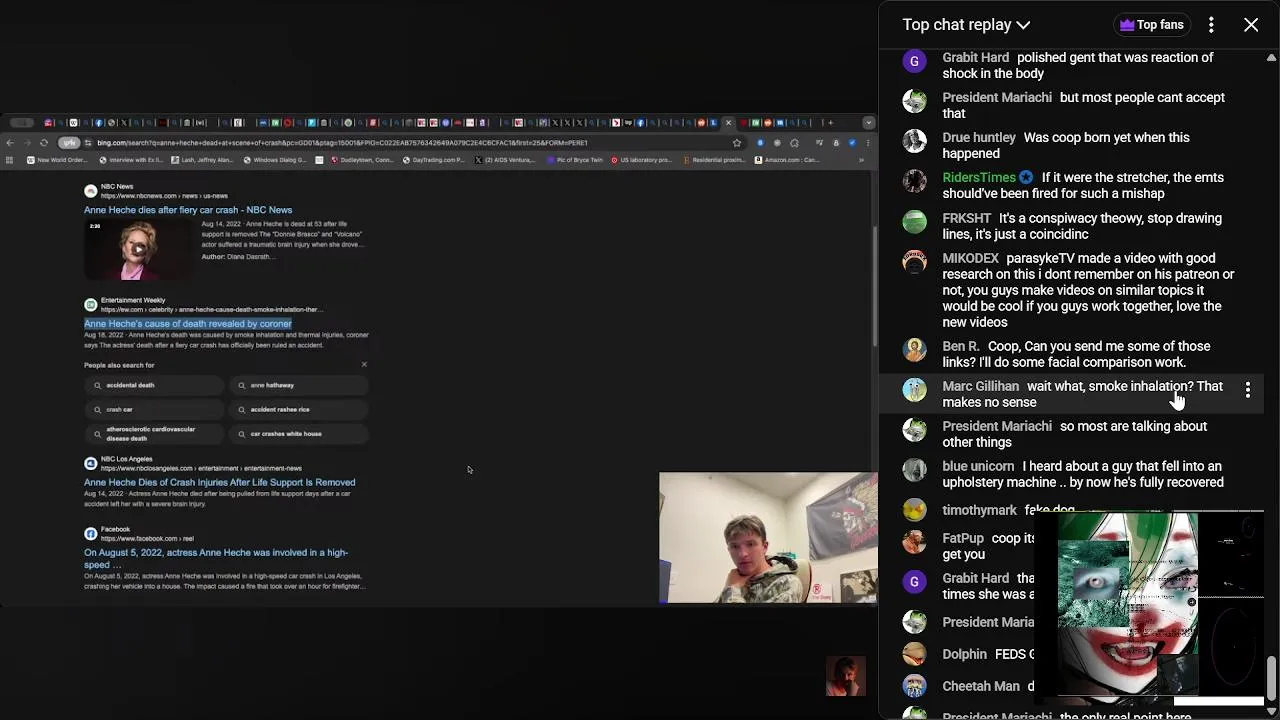Image resolution: width=1280 pixels, height=720 pixels.
Task: Click Drue huntley's profile avatar
Action: (x=914, y=141)
